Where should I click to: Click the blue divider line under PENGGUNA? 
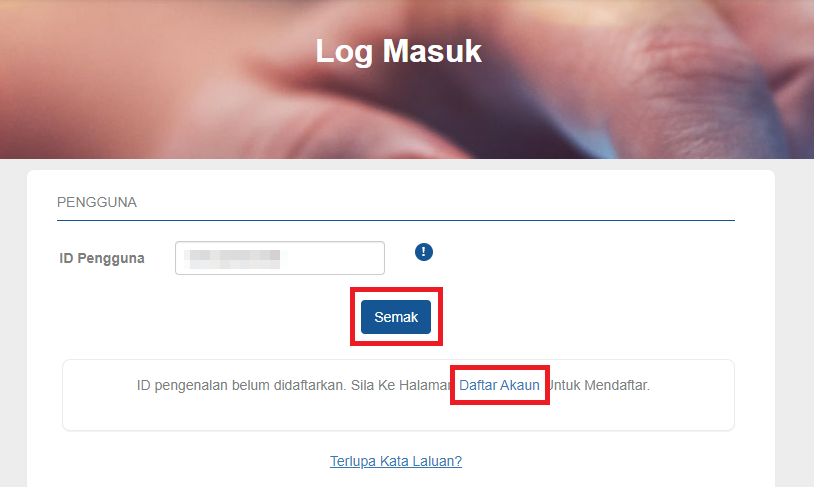coord(396,220)
